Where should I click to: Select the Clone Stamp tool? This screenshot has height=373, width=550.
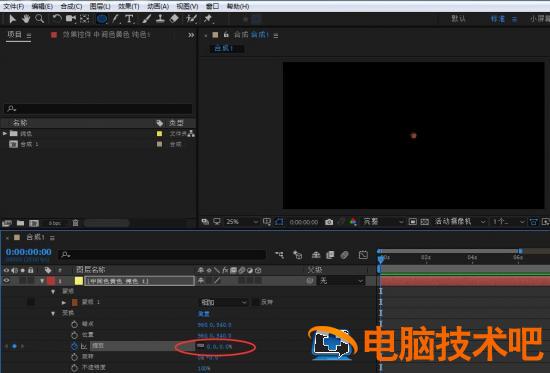(160, 19)
